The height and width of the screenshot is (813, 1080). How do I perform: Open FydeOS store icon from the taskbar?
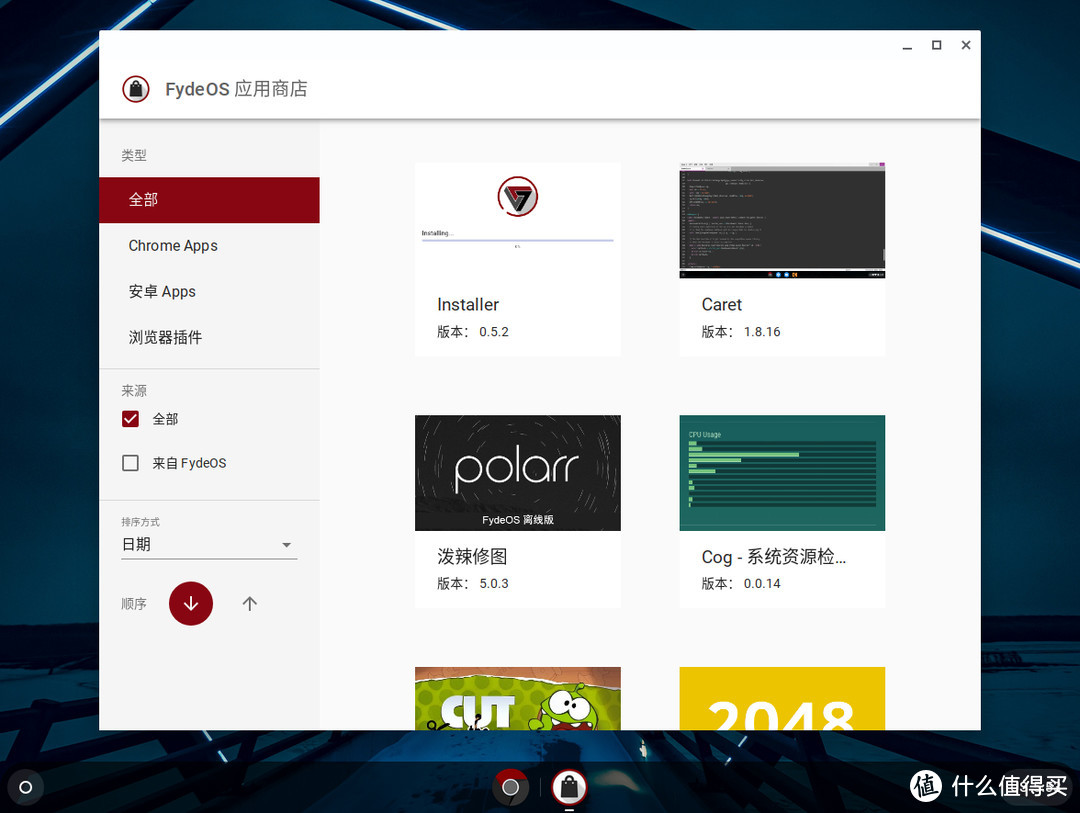(570, 788)
